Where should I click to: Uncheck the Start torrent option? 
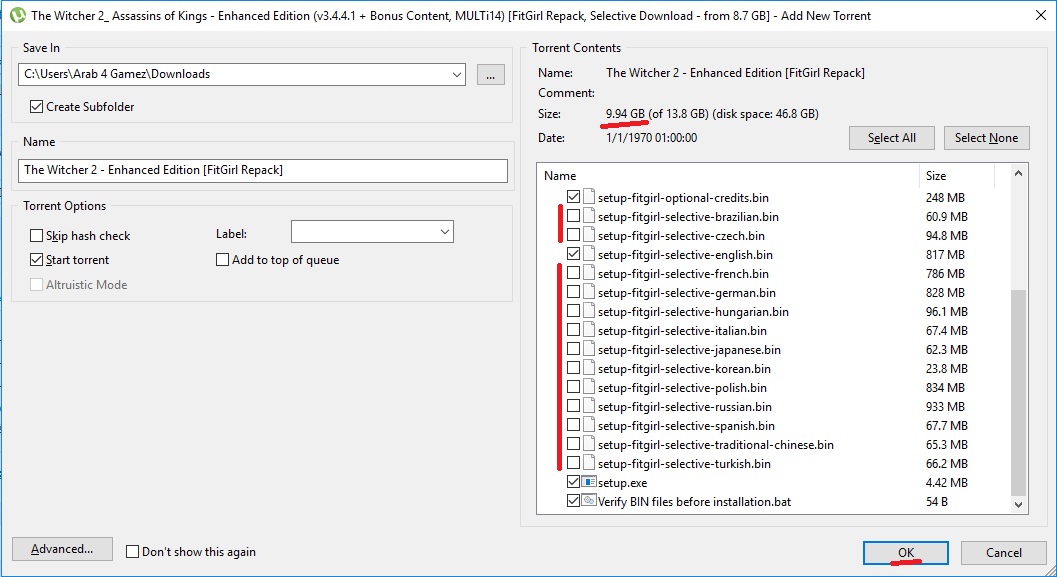36,260
